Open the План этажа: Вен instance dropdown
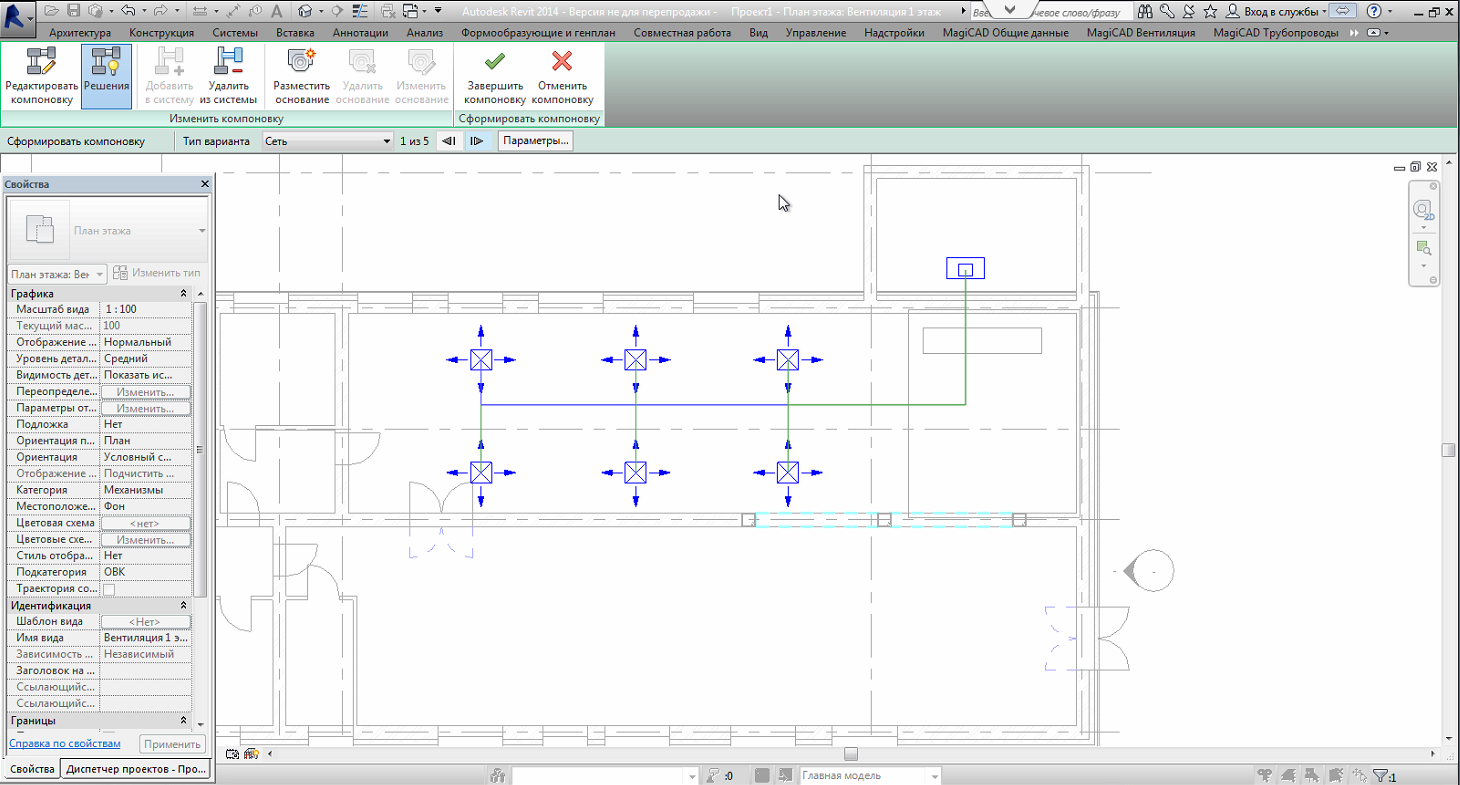Screen dimensions: 1460x785 pos(57,274)
